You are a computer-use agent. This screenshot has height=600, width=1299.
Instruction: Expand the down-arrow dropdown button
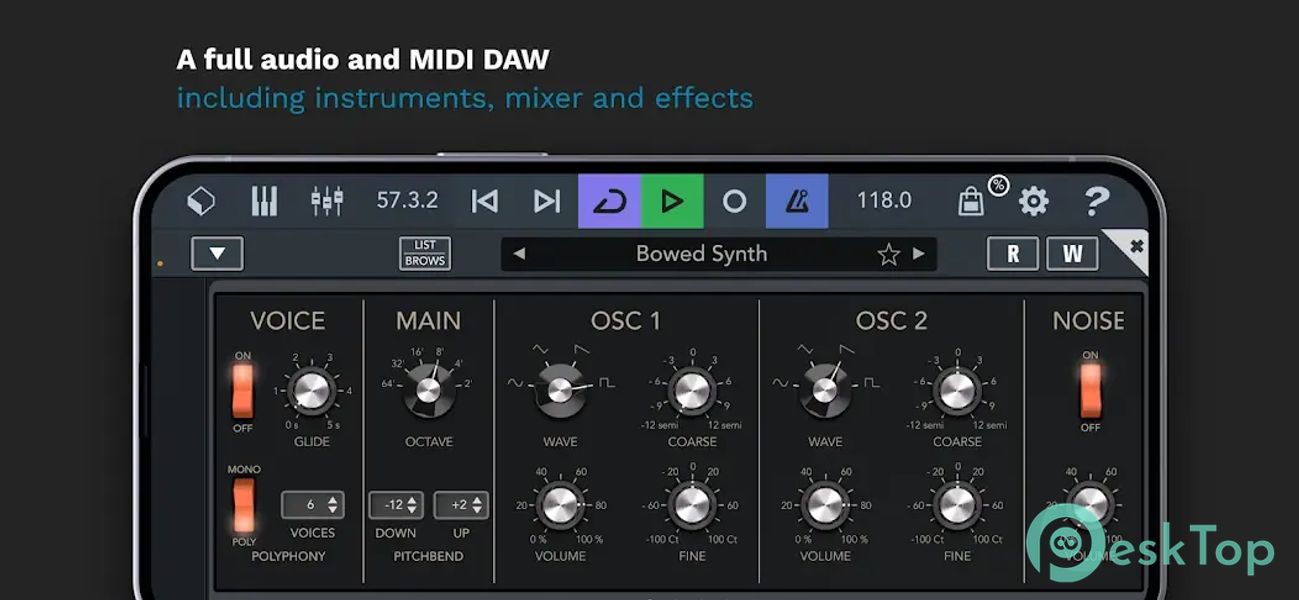coord(217,253)
